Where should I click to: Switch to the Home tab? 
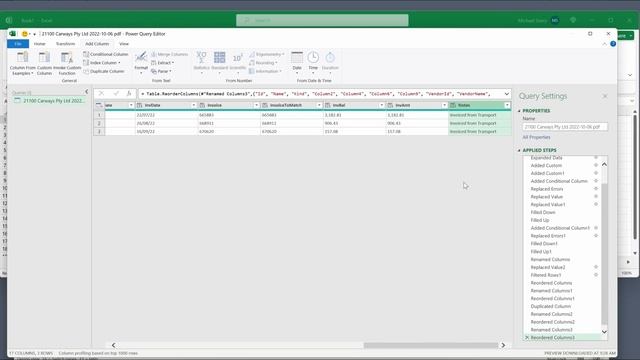pos(40,44)
